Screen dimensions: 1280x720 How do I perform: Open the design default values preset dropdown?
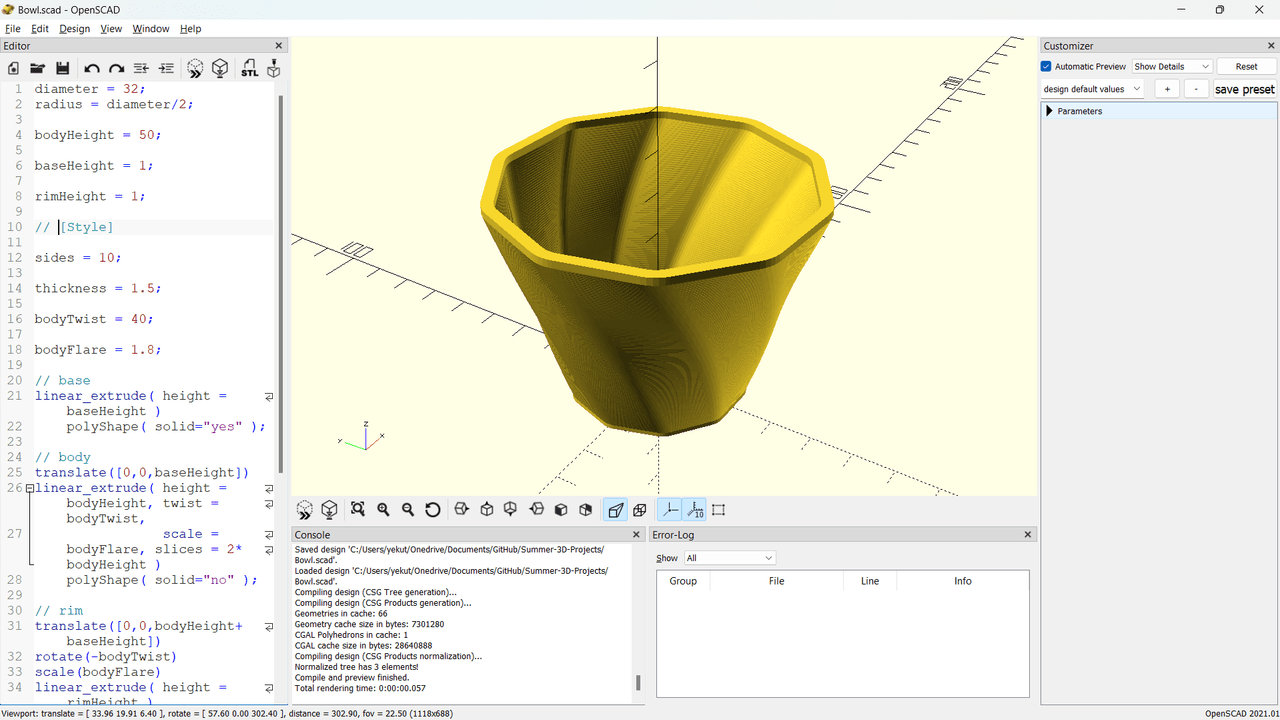1092,89
